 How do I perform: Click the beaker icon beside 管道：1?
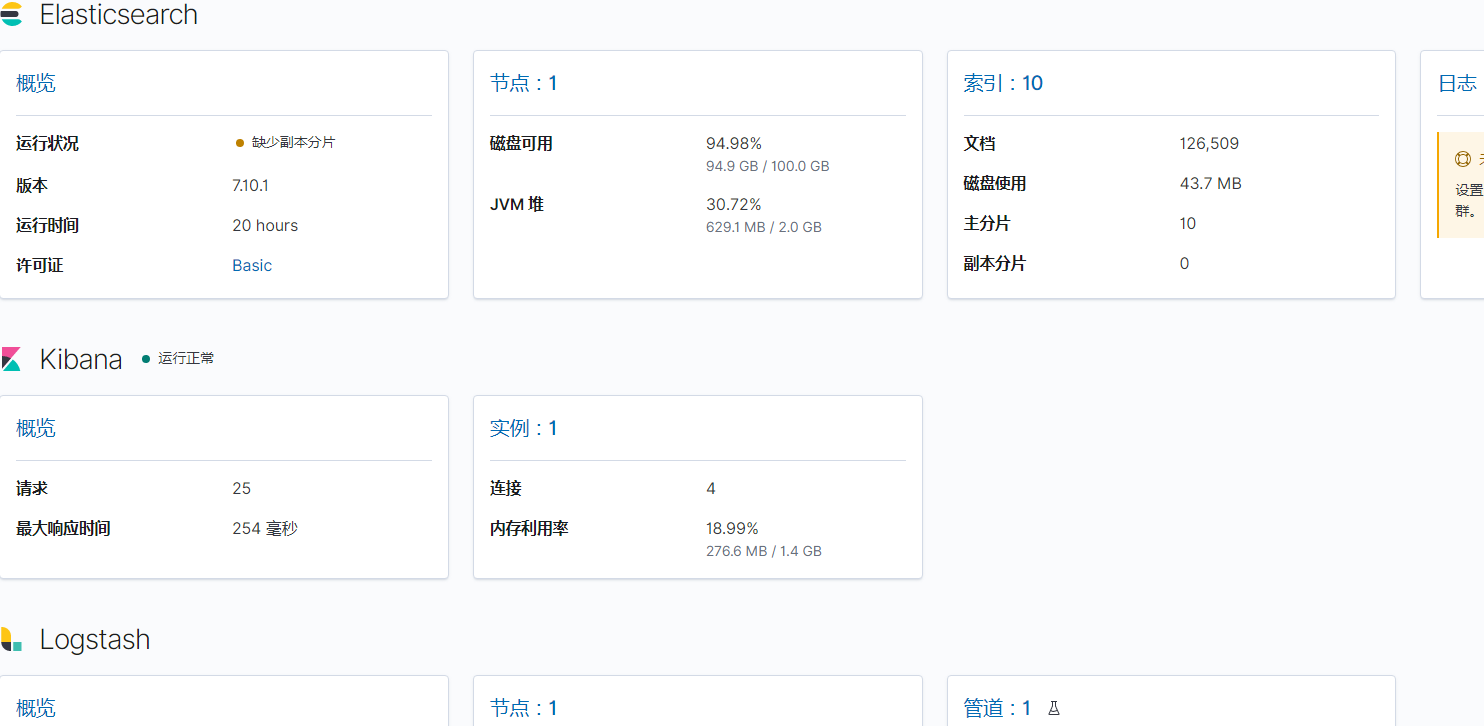pos(1054,707)
